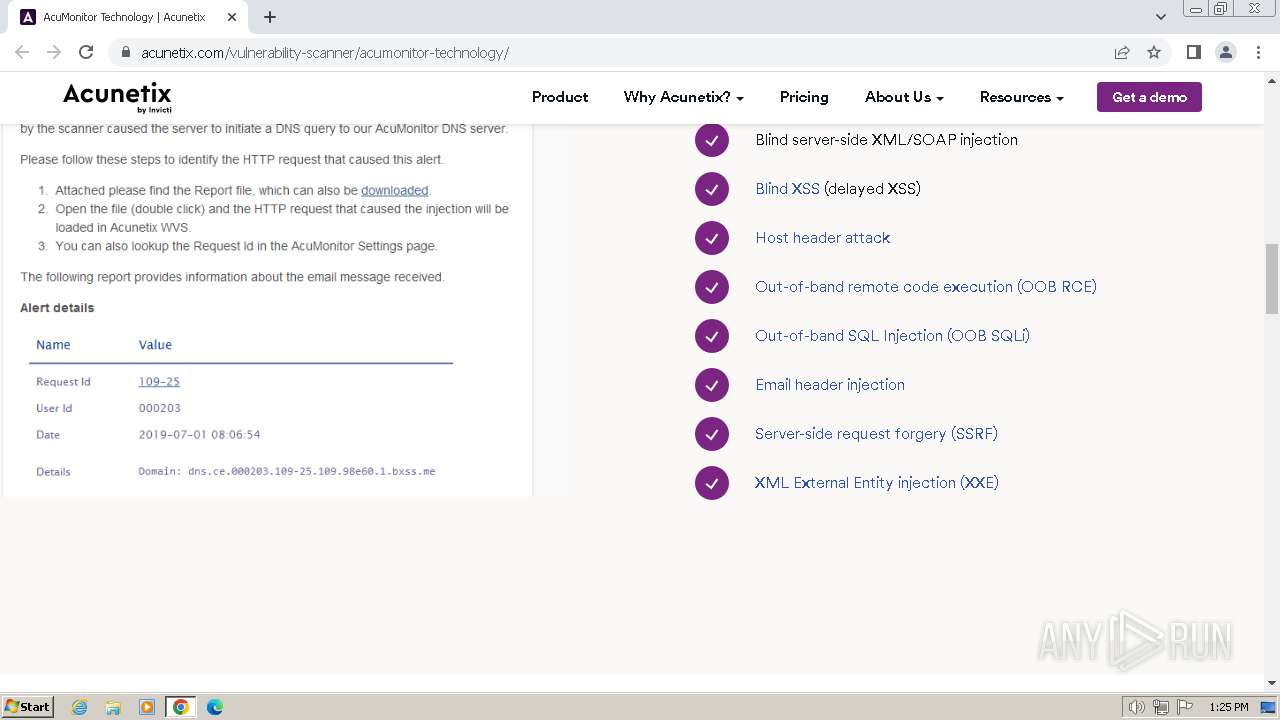The image size is (1280, 720).
Task: Click the forward navigation arrow
Action: click(54, 52)
